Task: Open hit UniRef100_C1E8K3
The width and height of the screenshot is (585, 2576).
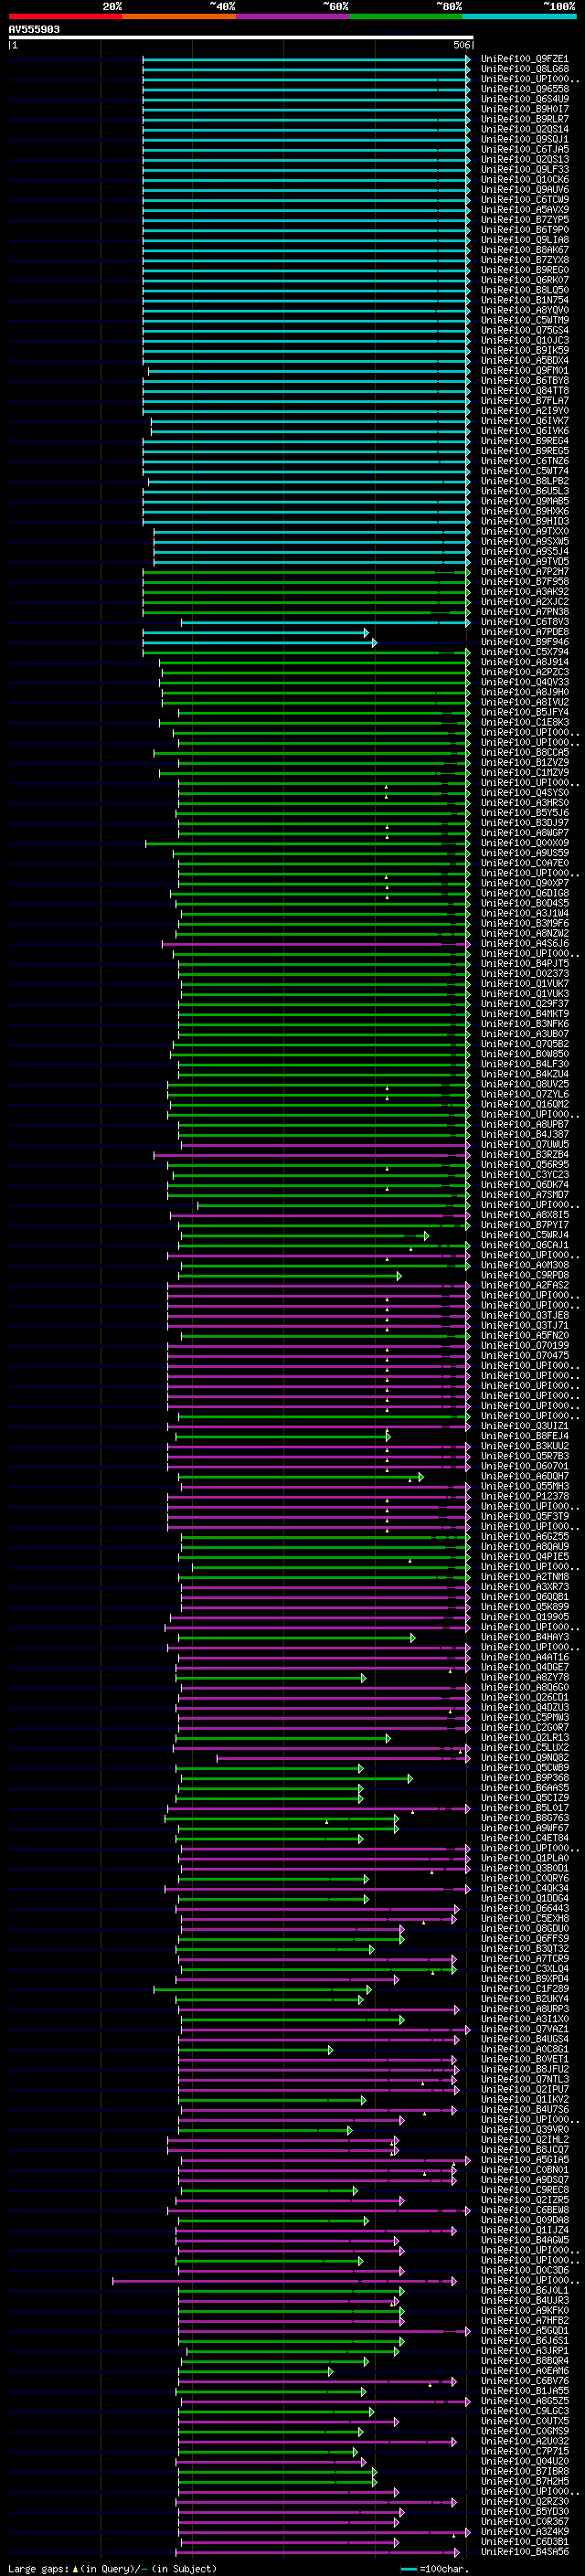Action: [524, 722]
